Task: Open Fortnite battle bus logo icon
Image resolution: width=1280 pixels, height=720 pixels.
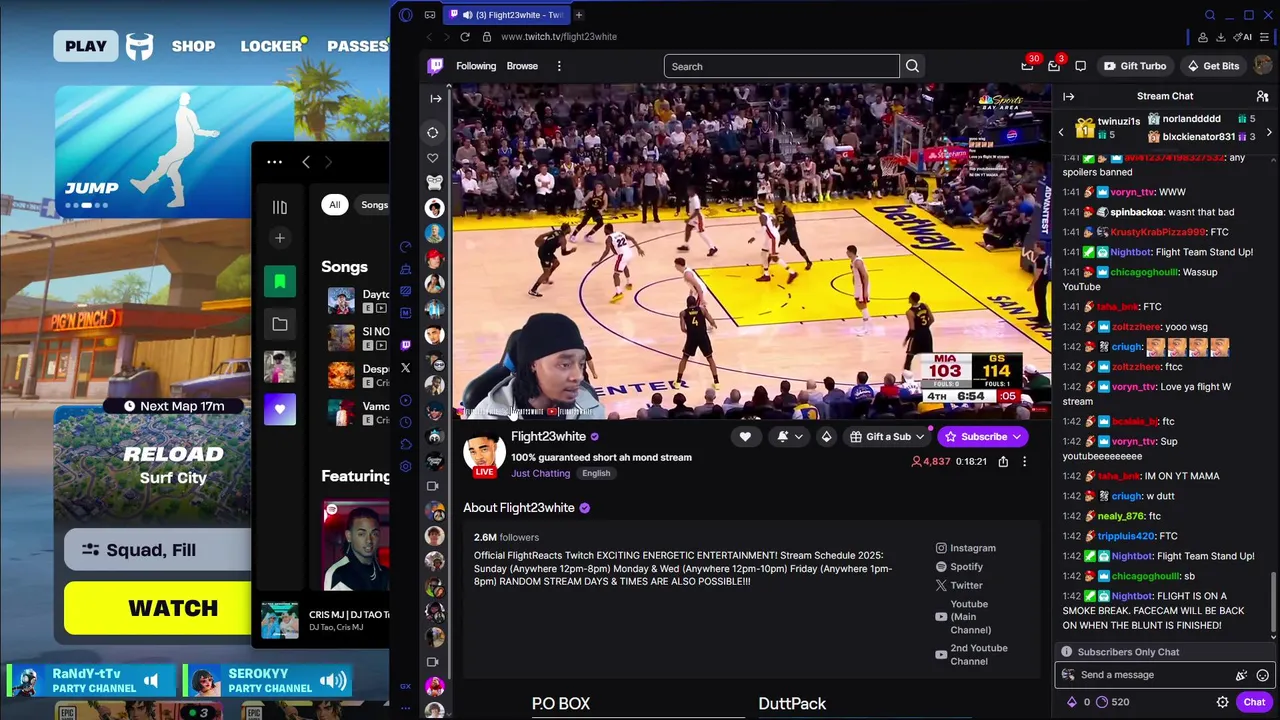Action: [x=139, y=46]
